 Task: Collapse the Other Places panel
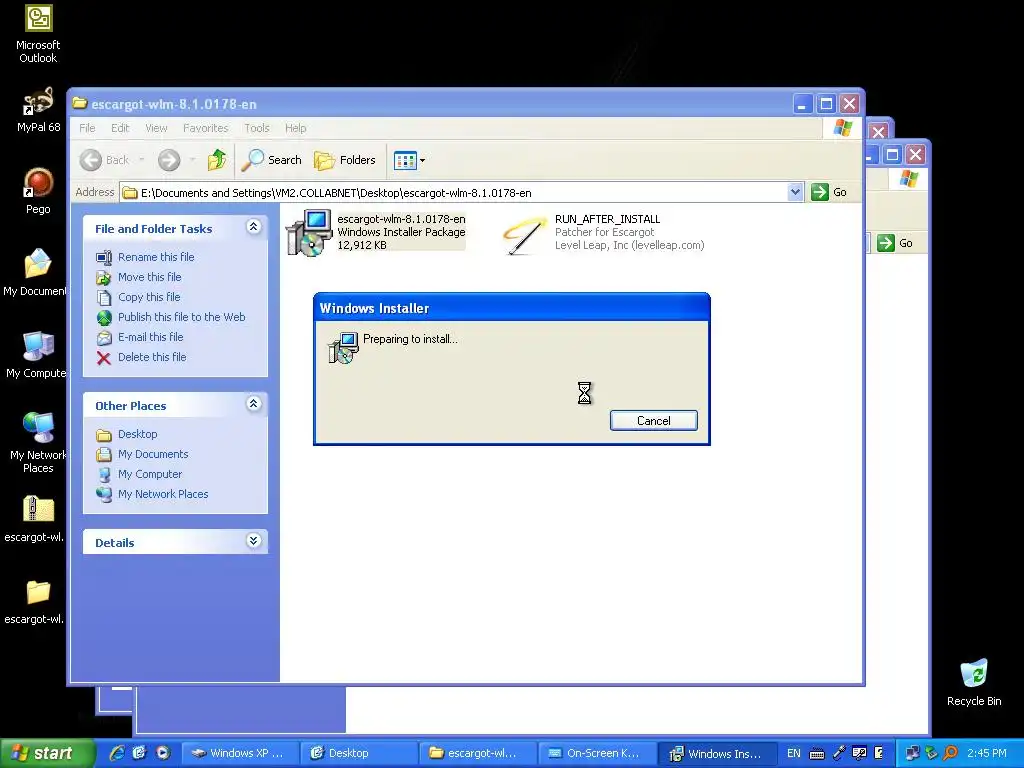[253, 404]
